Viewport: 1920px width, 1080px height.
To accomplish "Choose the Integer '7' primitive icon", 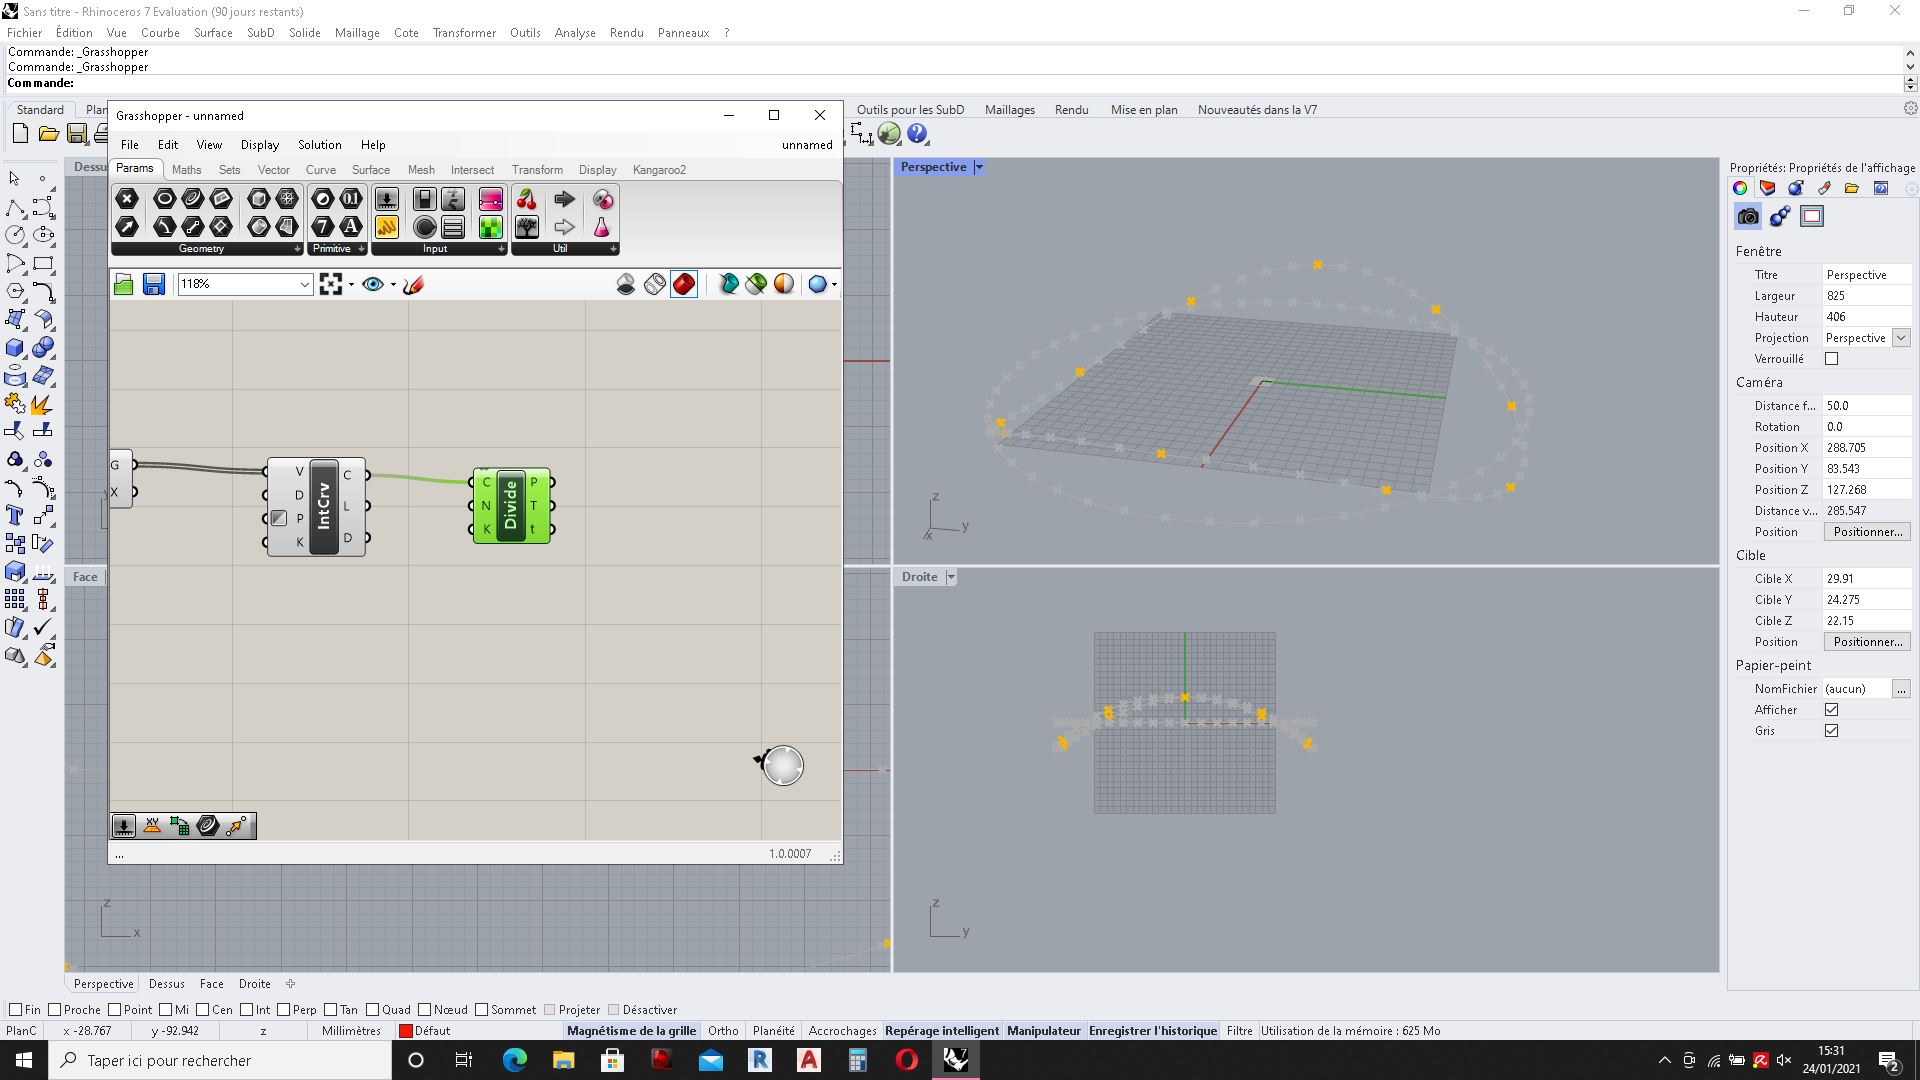I will coord(323,227).
